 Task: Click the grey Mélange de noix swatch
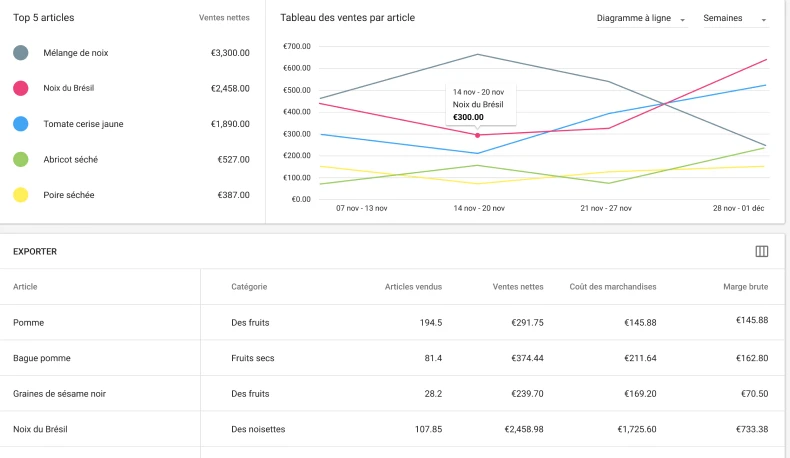click(x=20, y=53)
